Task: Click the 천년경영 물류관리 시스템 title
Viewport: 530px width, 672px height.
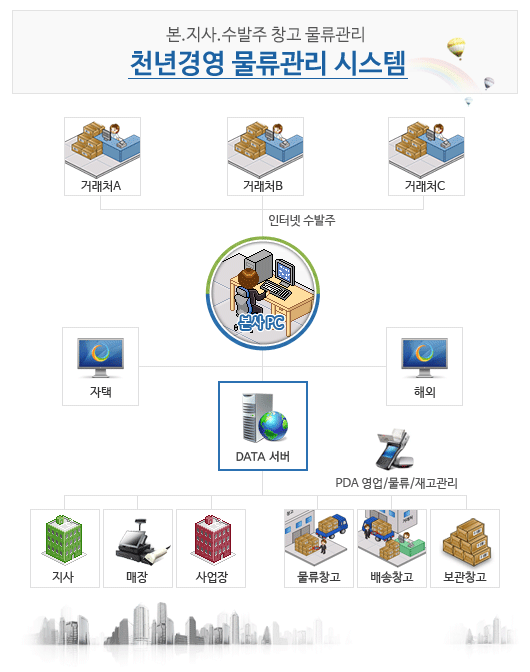Action: coord(268,63)
